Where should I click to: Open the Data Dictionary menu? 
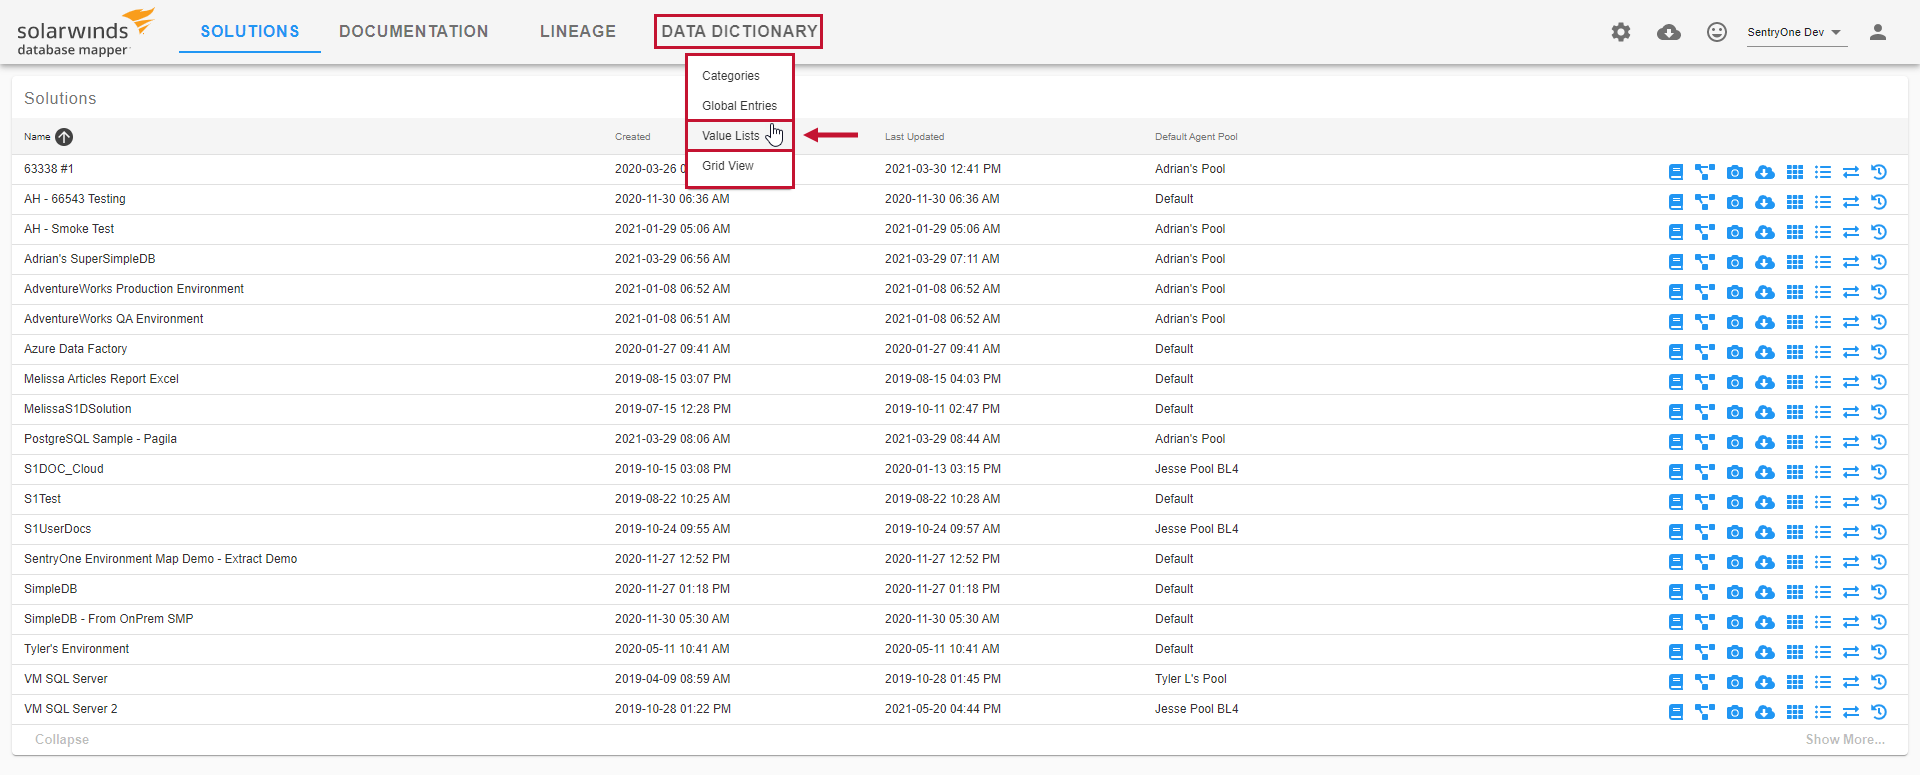click(x=739, y=31)
